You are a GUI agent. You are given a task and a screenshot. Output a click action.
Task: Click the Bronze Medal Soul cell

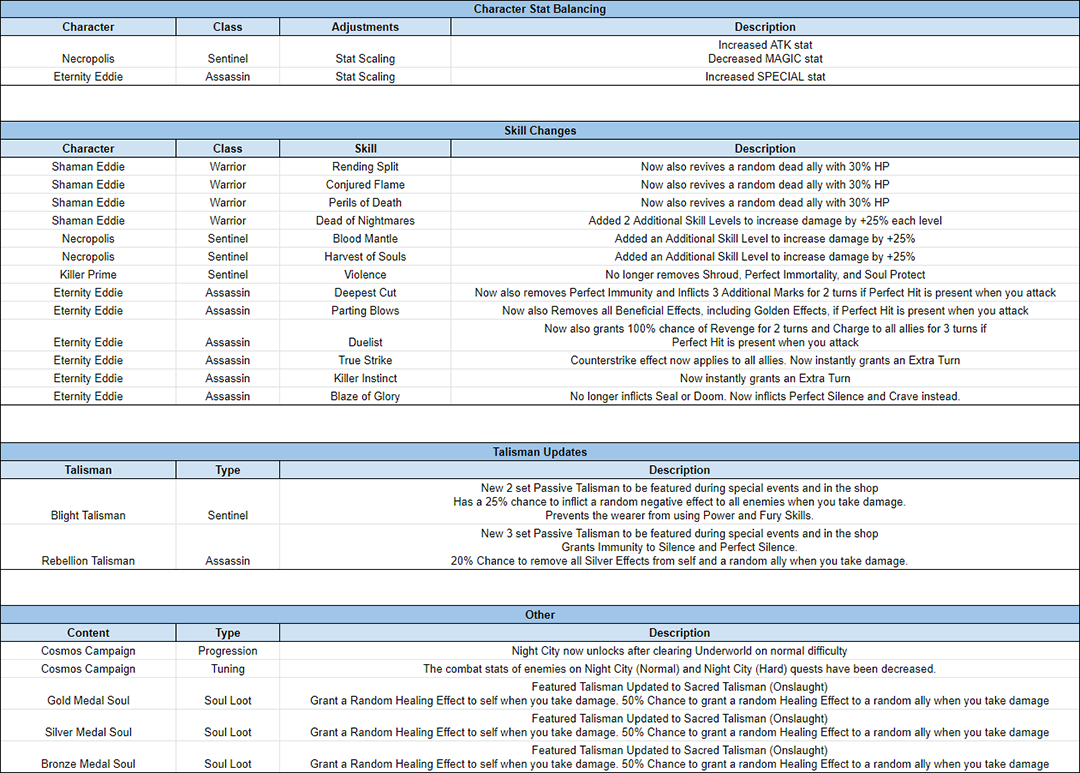88,764
